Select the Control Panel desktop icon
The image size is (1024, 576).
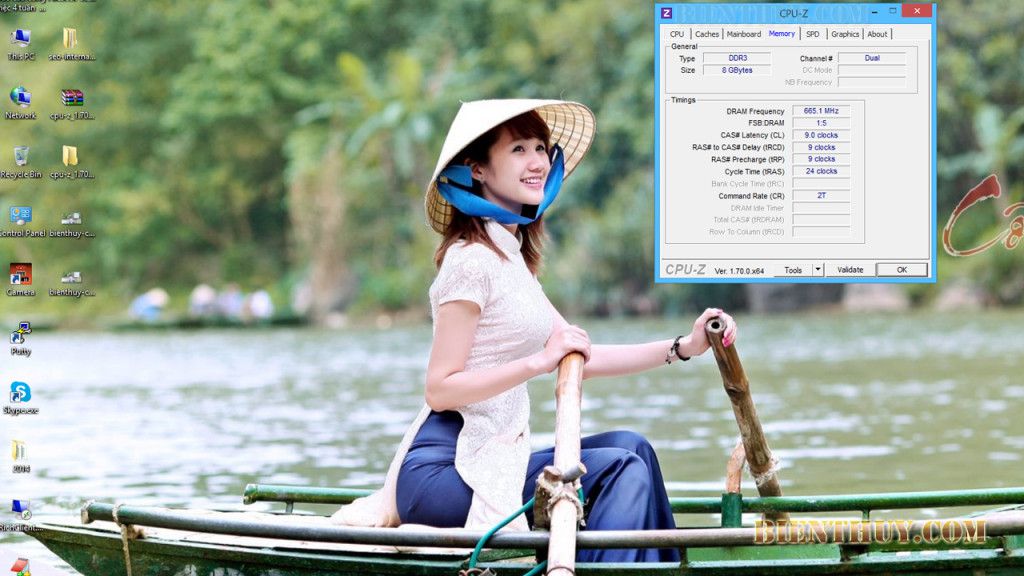pyautogui.click(x=22, y=221)
